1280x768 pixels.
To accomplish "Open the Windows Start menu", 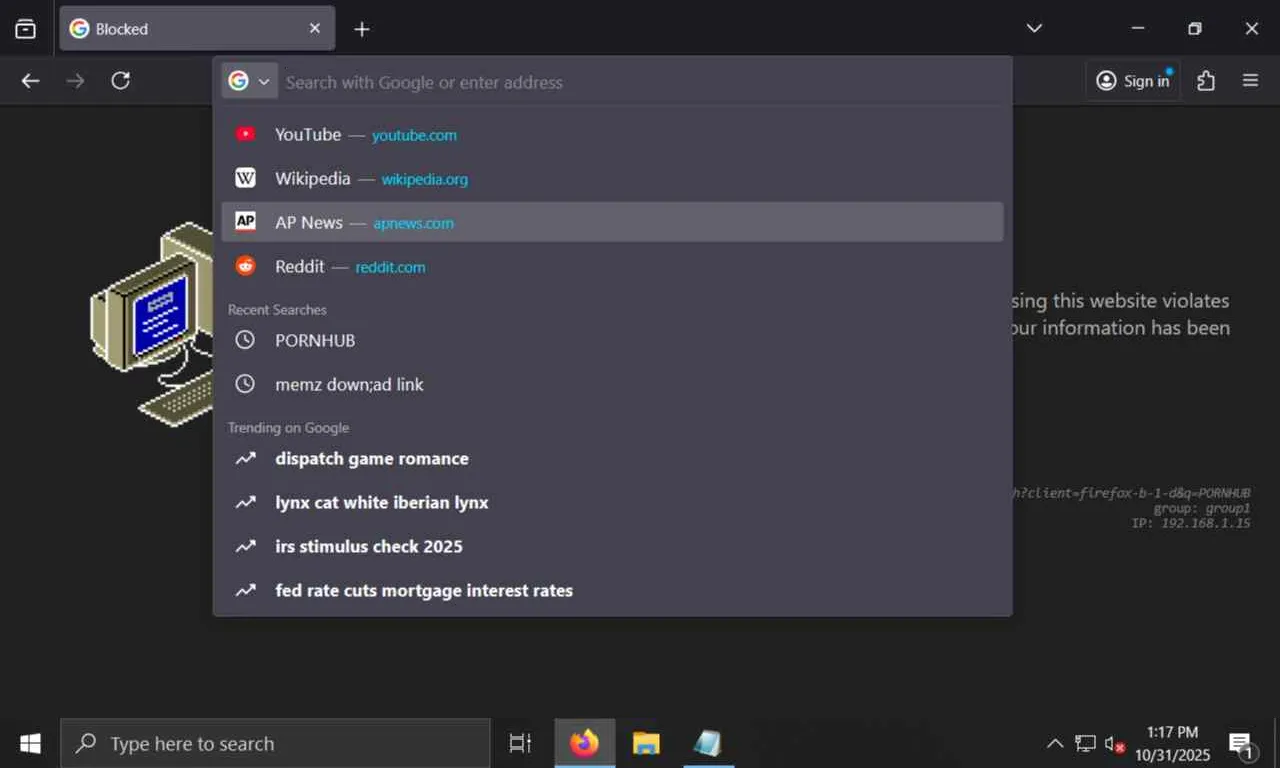I will pyautogui.click(x=30, y=743).
